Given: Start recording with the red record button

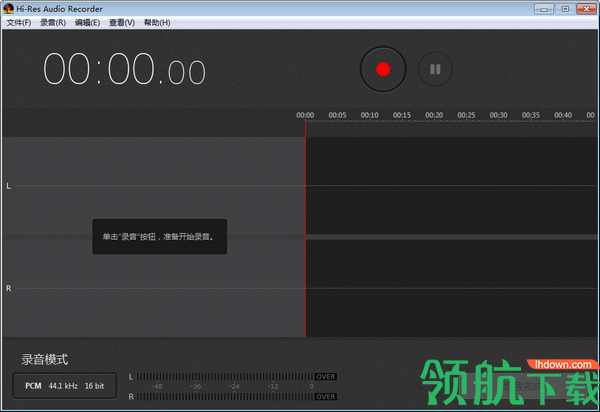Looking at the screenshot, I should (383, 69).
